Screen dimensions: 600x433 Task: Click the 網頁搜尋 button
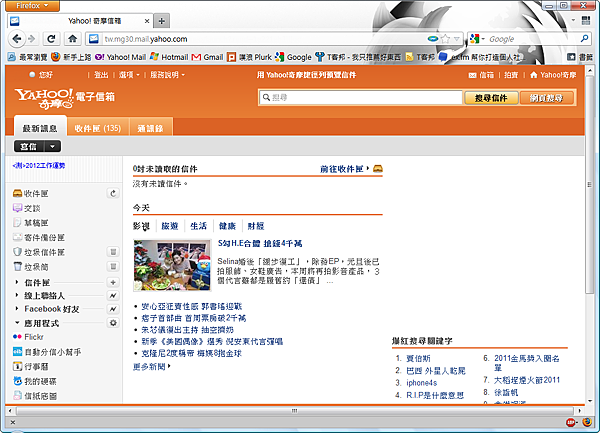(547, 98)
